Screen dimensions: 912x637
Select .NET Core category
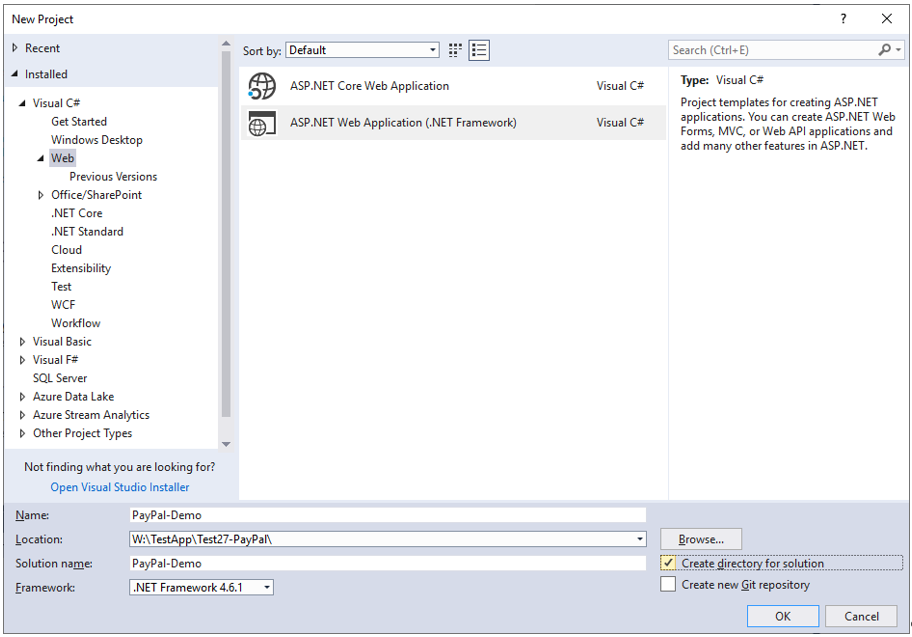[x=77, y=213]
